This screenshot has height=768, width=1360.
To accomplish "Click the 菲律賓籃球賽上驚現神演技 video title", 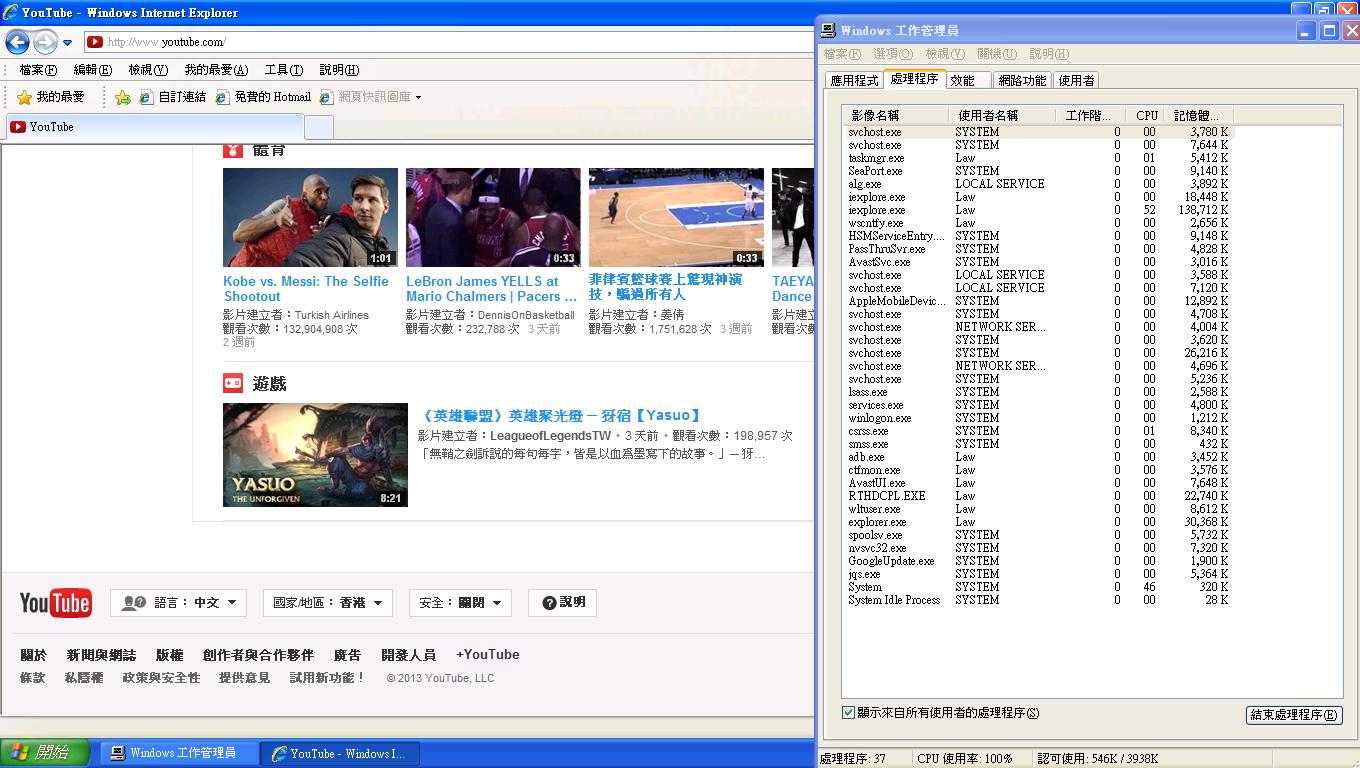I will 665,287.
